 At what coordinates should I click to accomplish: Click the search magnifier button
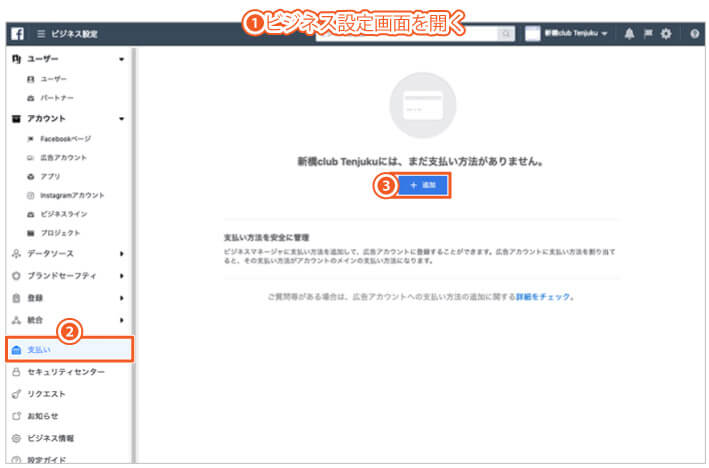[x=506, y=34]
